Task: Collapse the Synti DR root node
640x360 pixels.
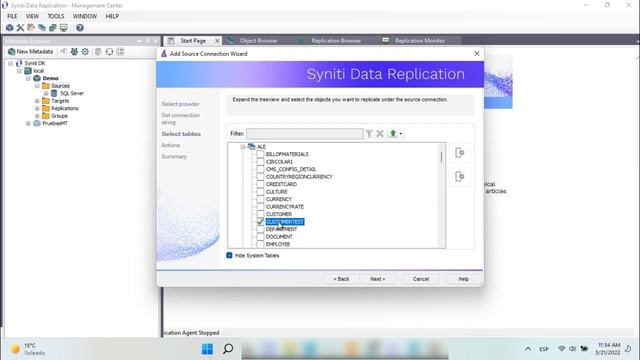Action: (11, 63)
